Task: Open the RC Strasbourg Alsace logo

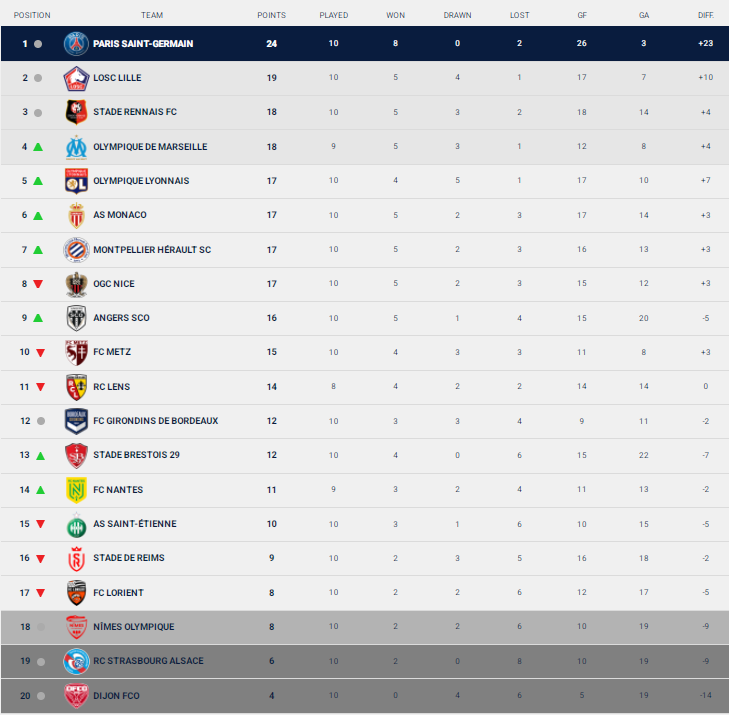Action: point(76,661)
